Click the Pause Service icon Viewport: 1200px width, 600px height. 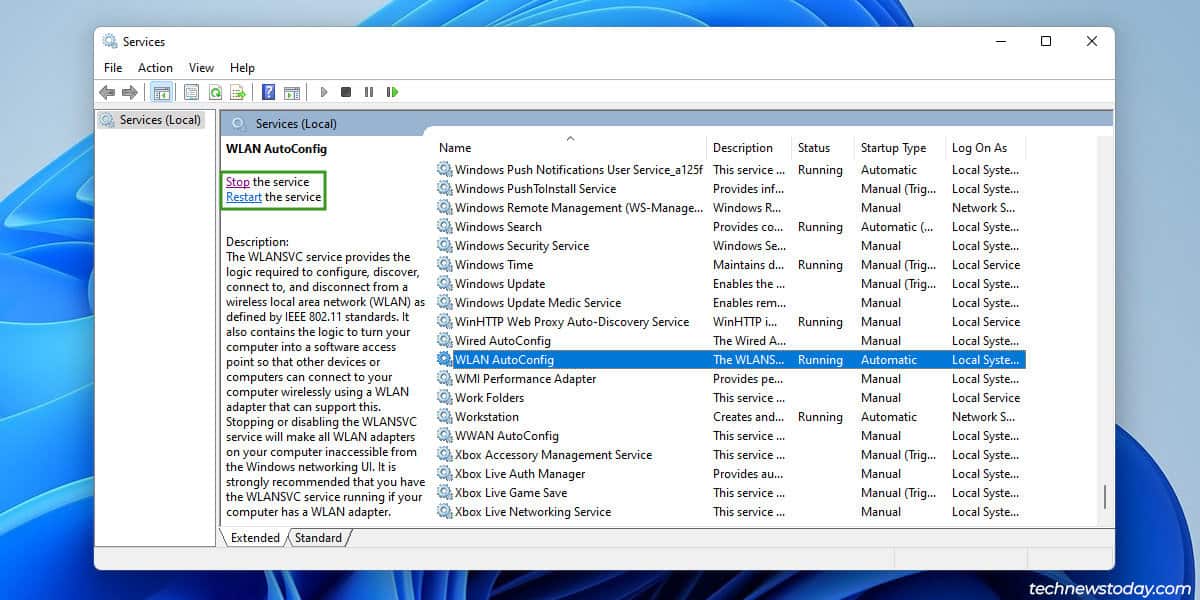point(369,92)
